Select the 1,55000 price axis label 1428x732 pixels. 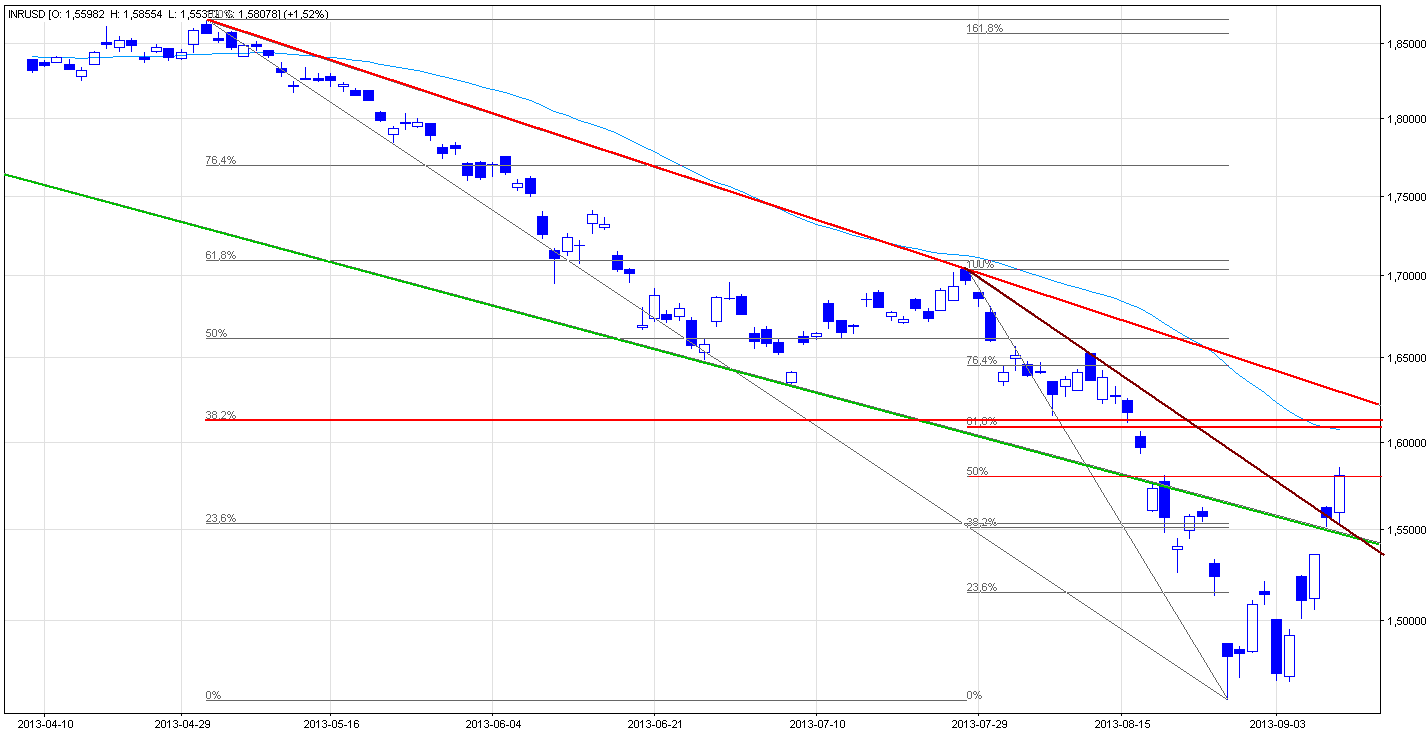(1405, 530)
